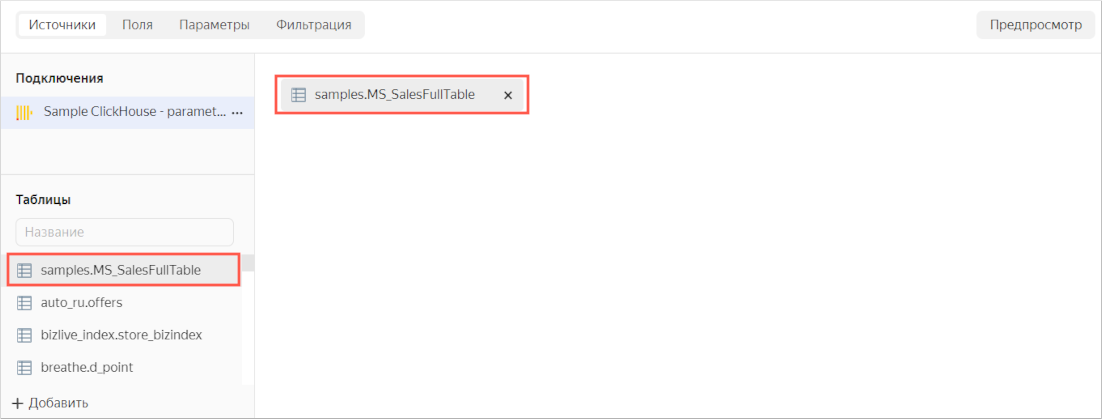1102x419 pixels.
Task: Click the plus icon next to Добавить
Action: pyautogui.click(x=17, y=403)
